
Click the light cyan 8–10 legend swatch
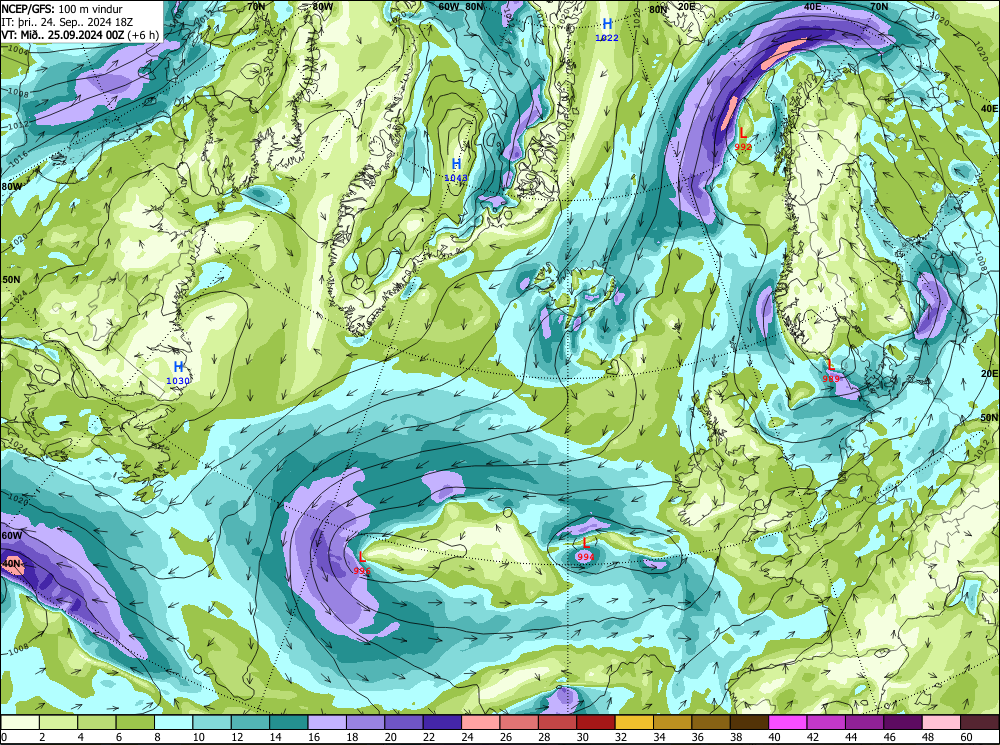173,722
